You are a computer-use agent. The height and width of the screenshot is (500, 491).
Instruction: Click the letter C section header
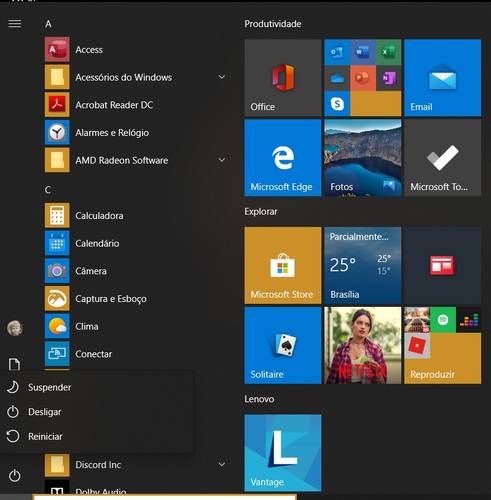[48, 190]
